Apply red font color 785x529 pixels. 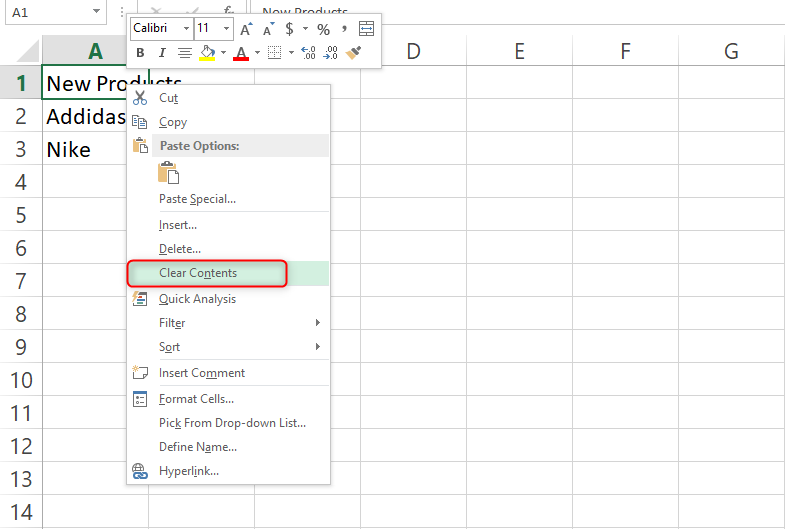click(241, 53)
